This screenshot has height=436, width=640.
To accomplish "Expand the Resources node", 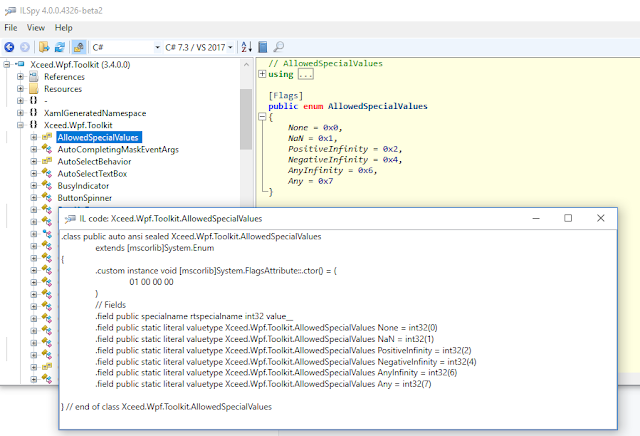I will pyautogui.click(x=20, y=89).
